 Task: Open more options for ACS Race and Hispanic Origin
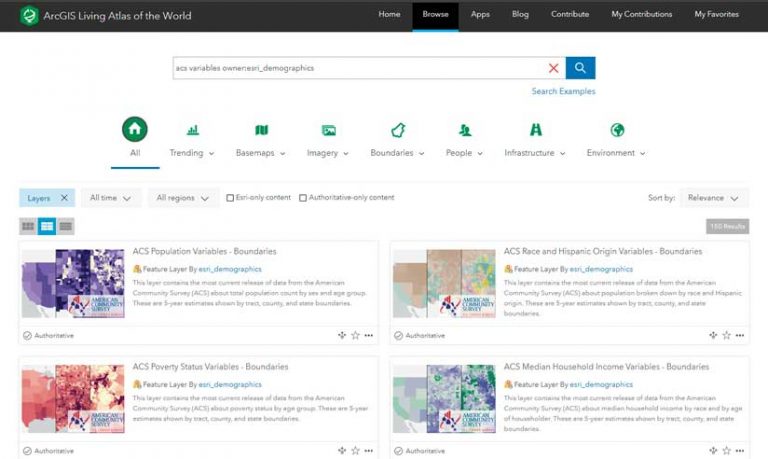click(740, 336)
